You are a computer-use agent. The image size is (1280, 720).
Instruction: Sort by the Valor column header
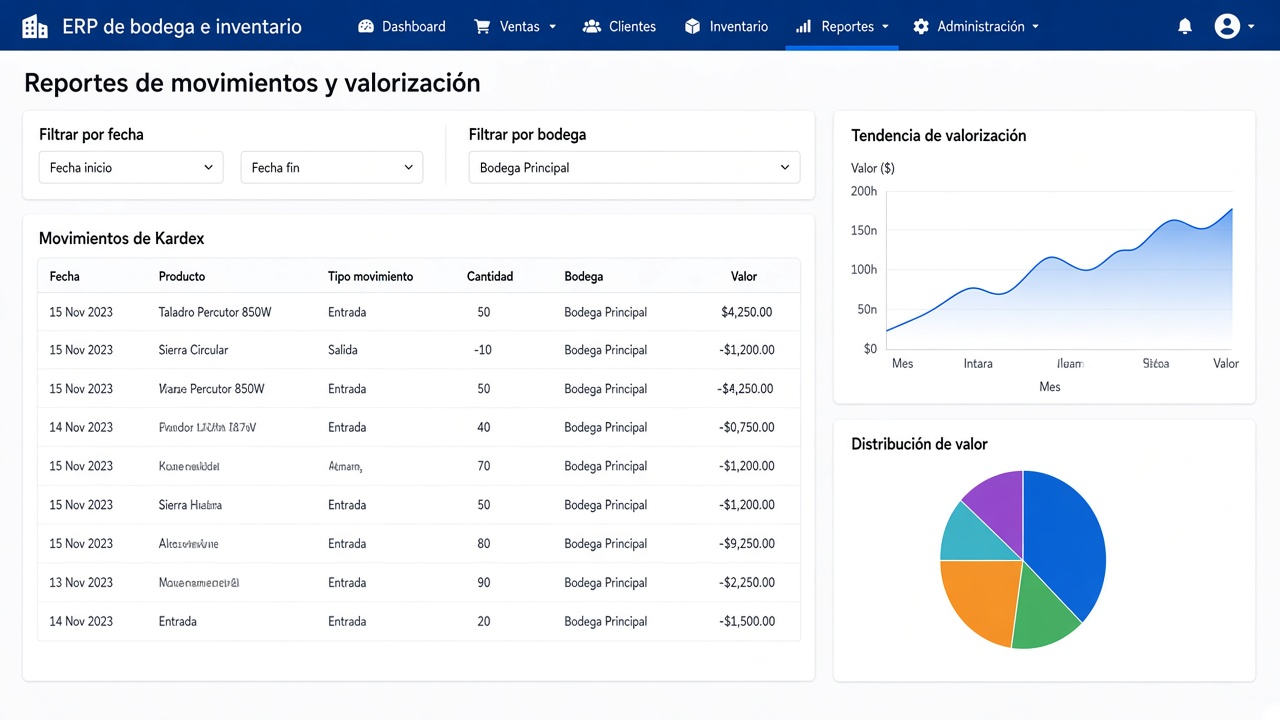744,276
